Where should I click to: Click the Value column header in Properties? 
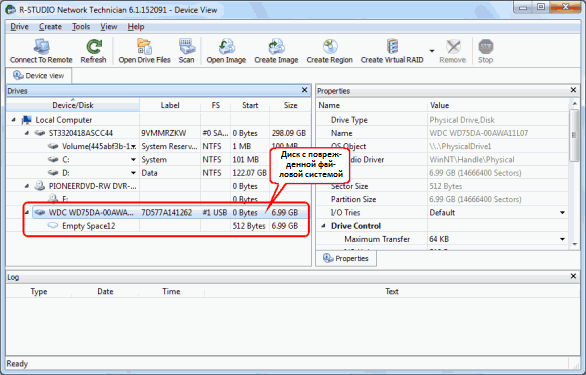pos(498,105)
